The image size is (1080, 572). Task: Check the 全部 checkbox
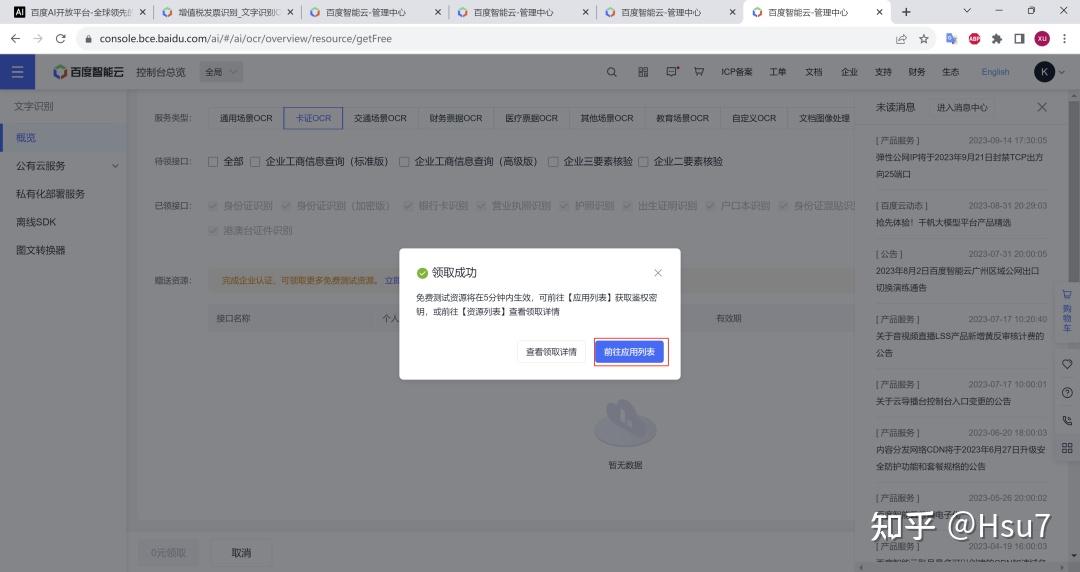pos(213,162)
